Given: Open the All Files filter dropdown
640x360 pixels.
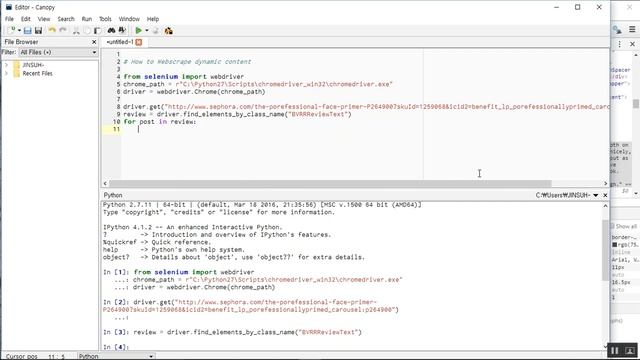Looking at the screenshot, I should (x=58, y=52).
